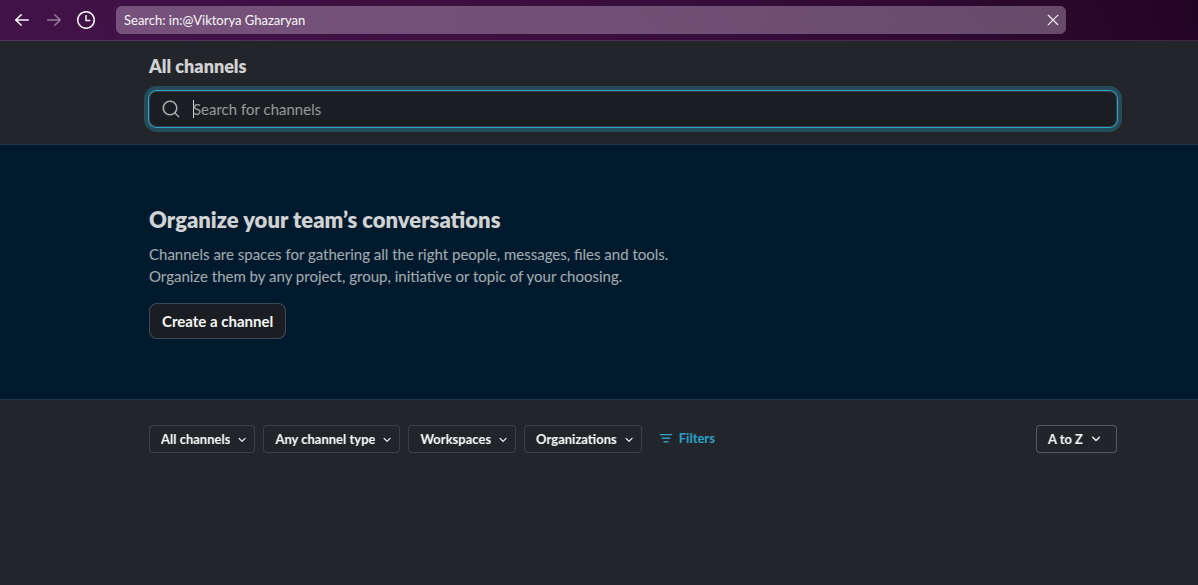Click the magnifier icon in channel search

point(171,110)
